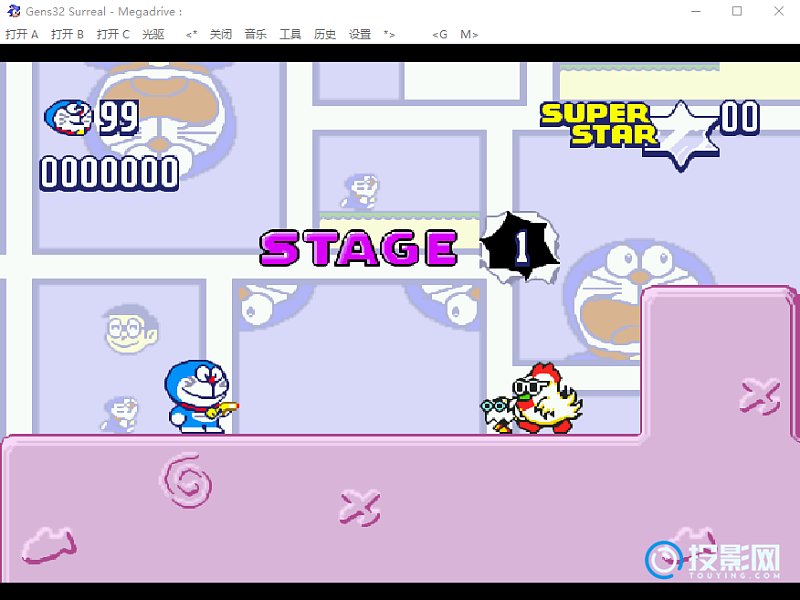Click the Super Star icon
Screen dimensions: 800x600
coord(683,136)
